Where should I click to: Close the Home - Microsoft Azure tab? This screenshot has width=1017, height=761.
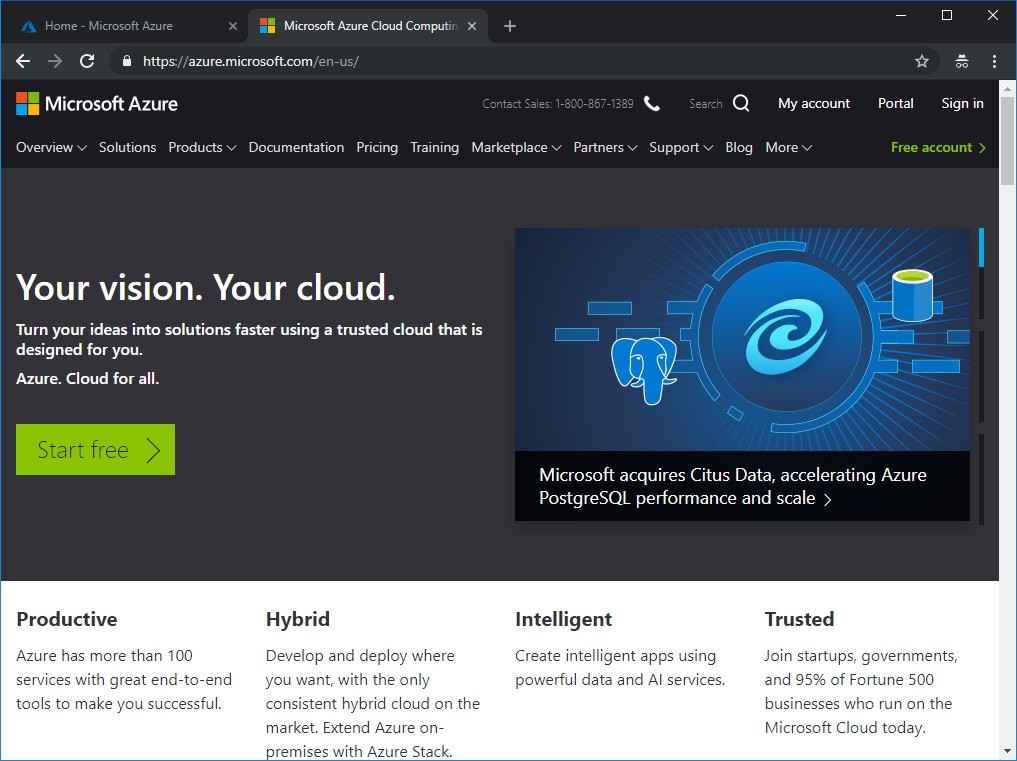tap(233, 26)
